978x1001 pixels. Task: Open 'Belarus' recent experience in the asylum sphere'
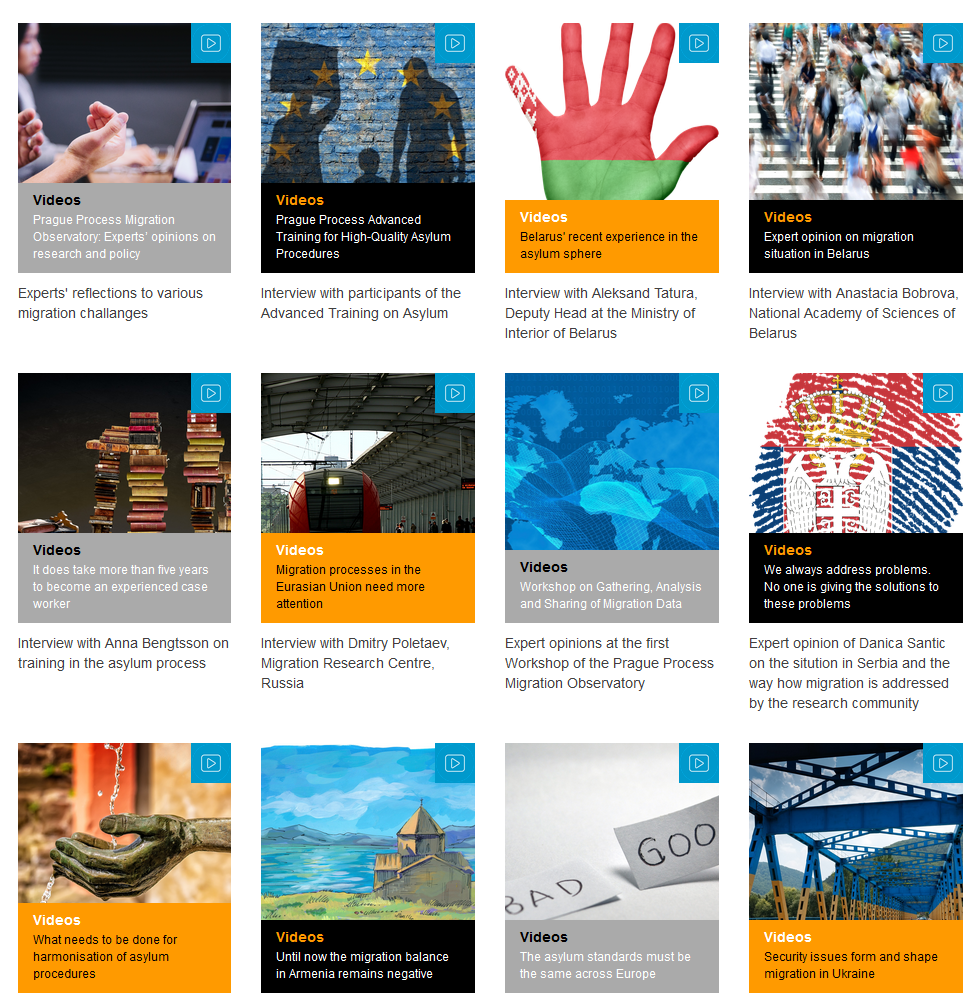[x=608, y=245]
